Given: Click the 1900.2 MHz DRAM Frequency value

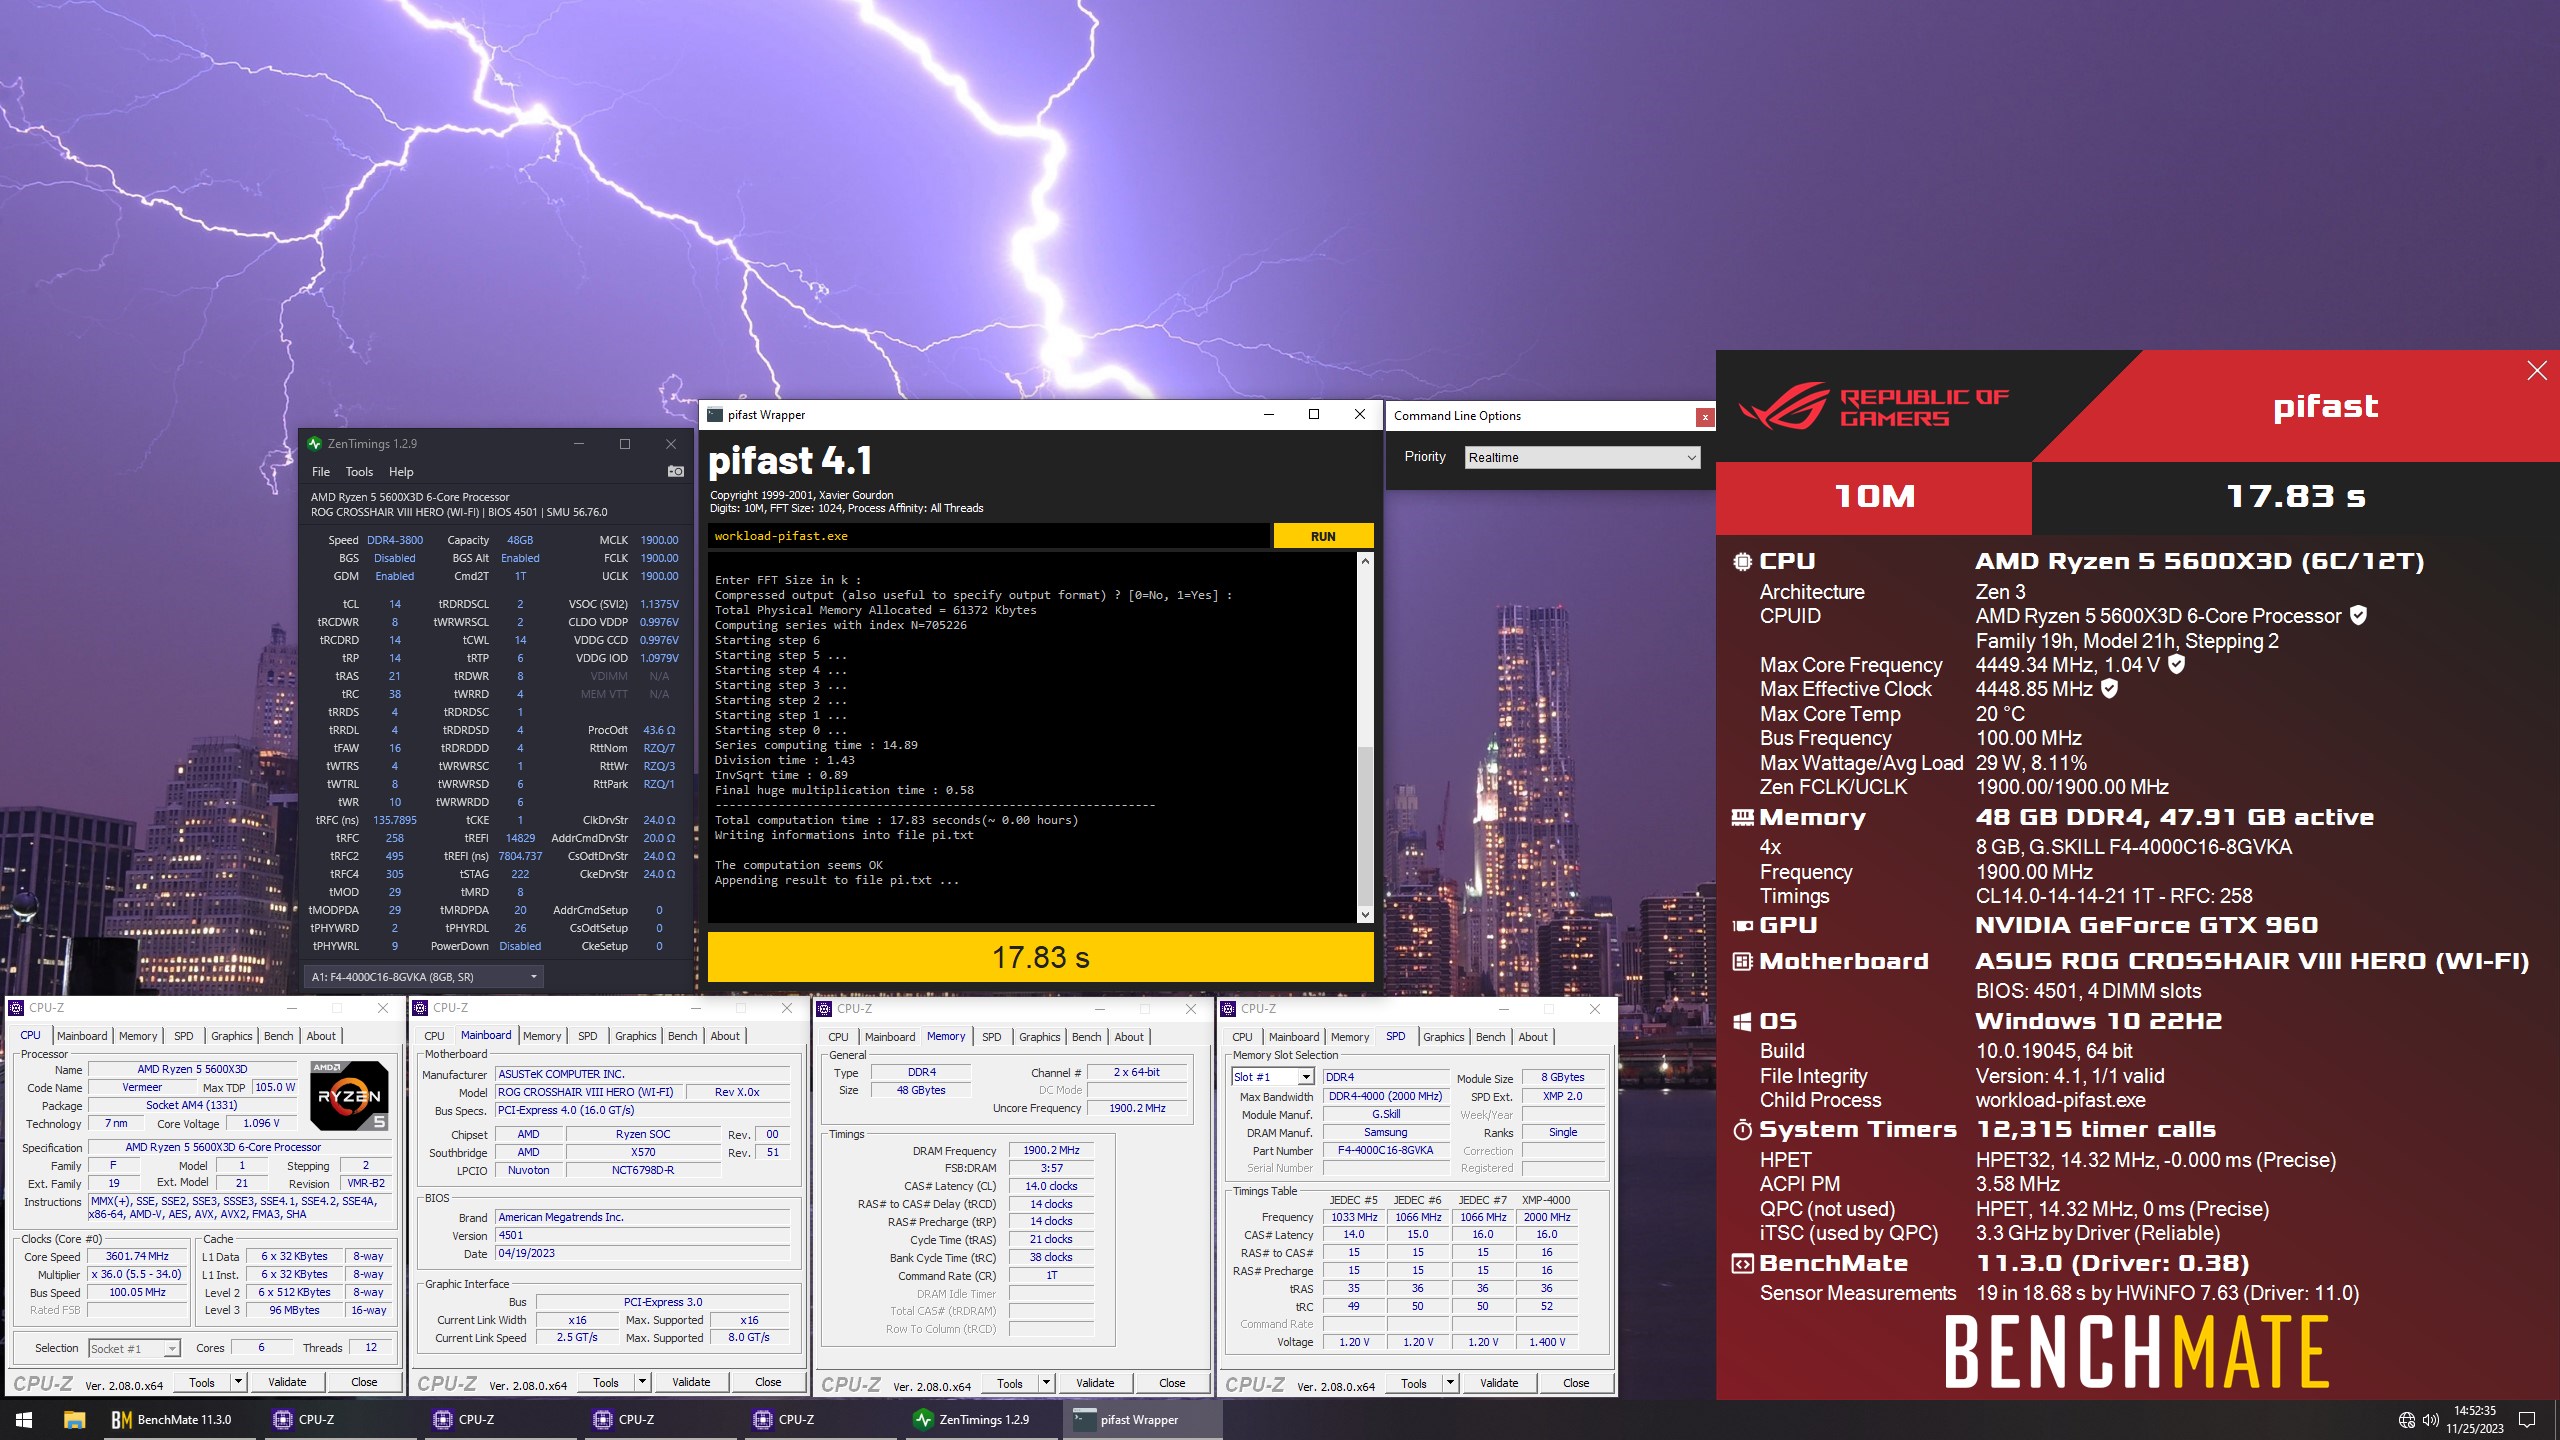Looking at the screenshot, I should click(x=1051, y=1150).
